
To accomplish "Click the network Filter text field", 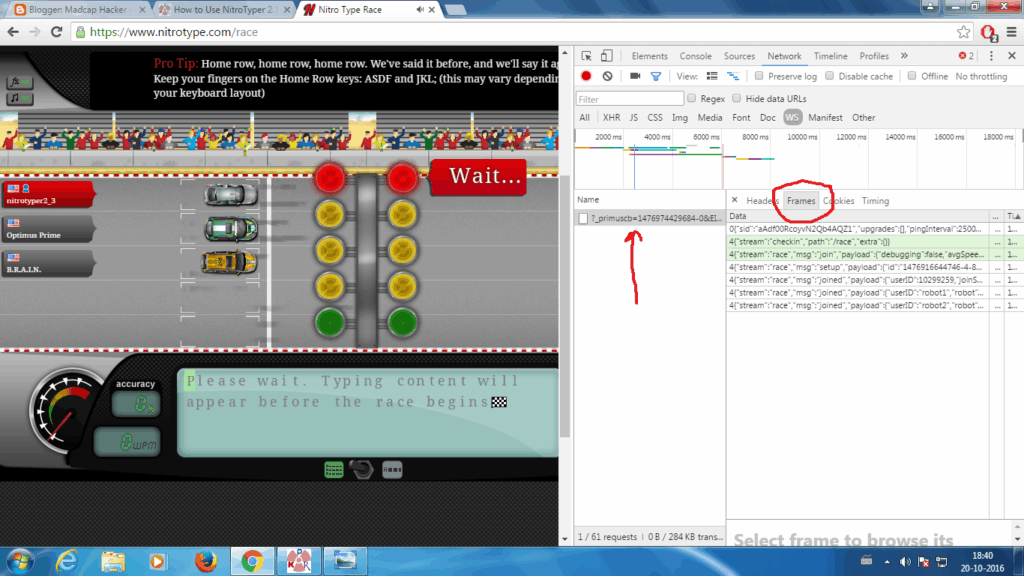I will point(630,99).
